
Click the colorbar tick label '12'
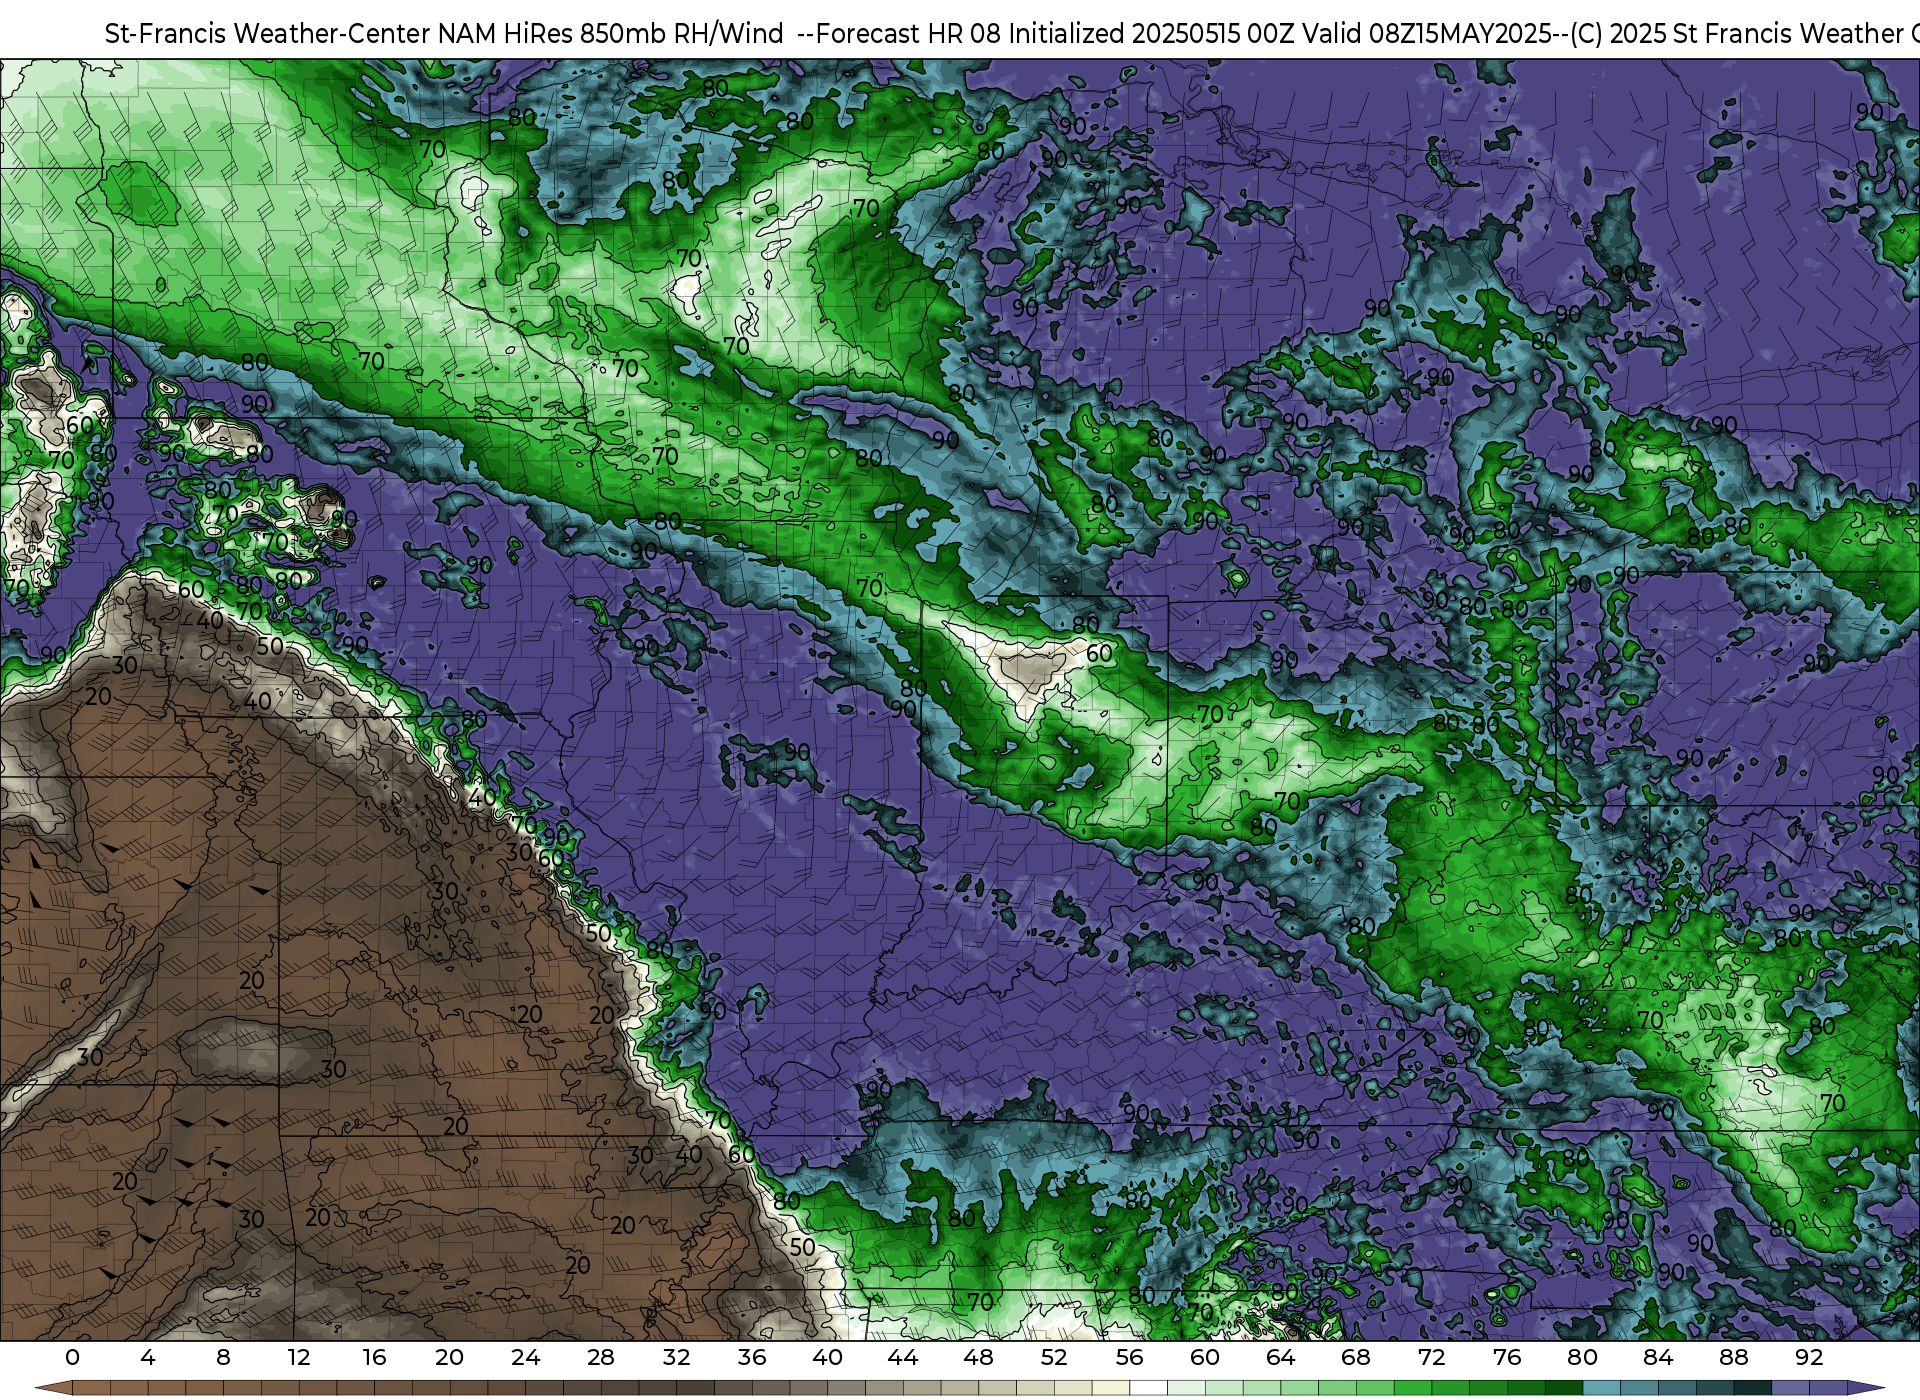(x=299, y=1357)
